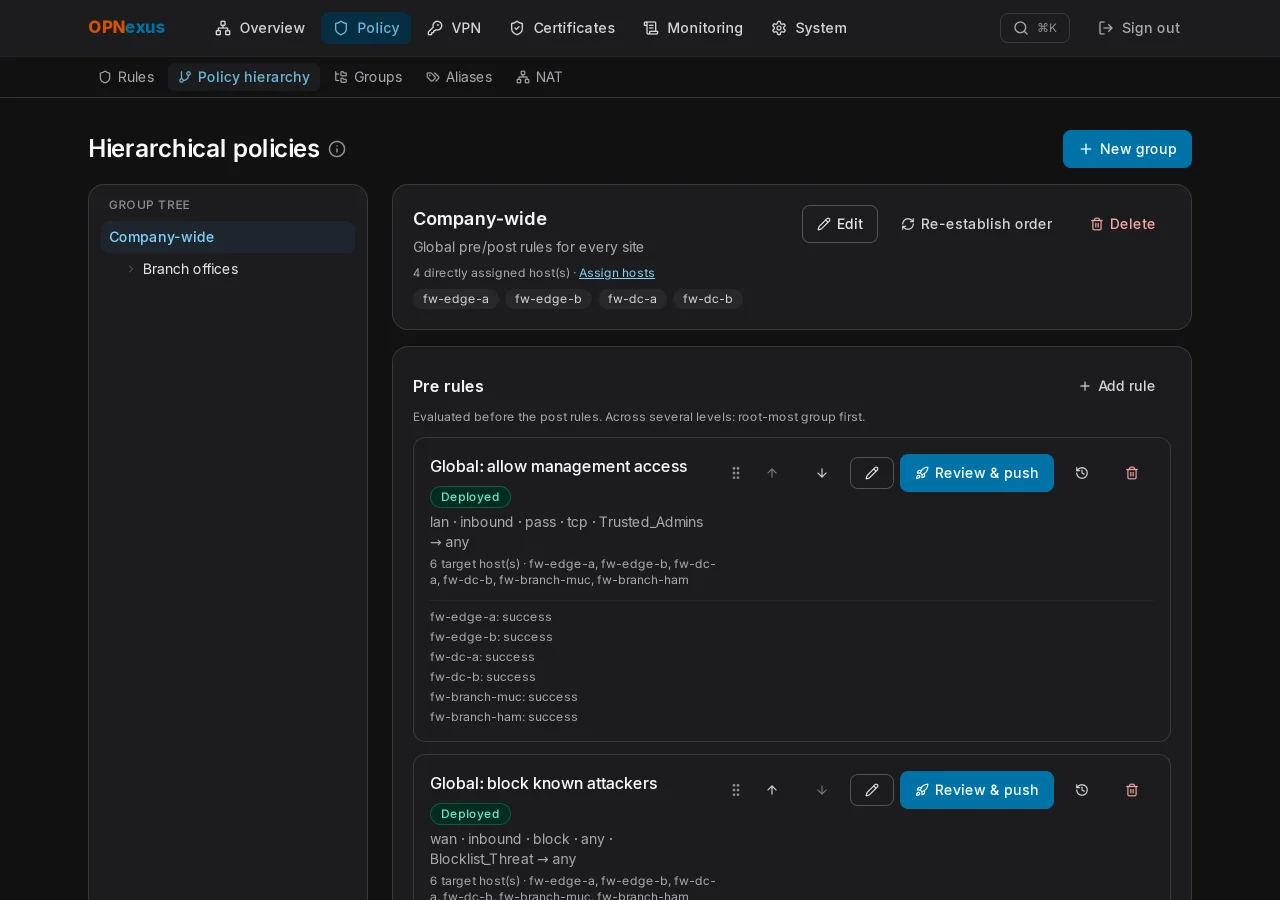The image size is (1280, 900).
Task: Move block known attackers rule up
Action: pyautogui.click(x=772, y=790)
